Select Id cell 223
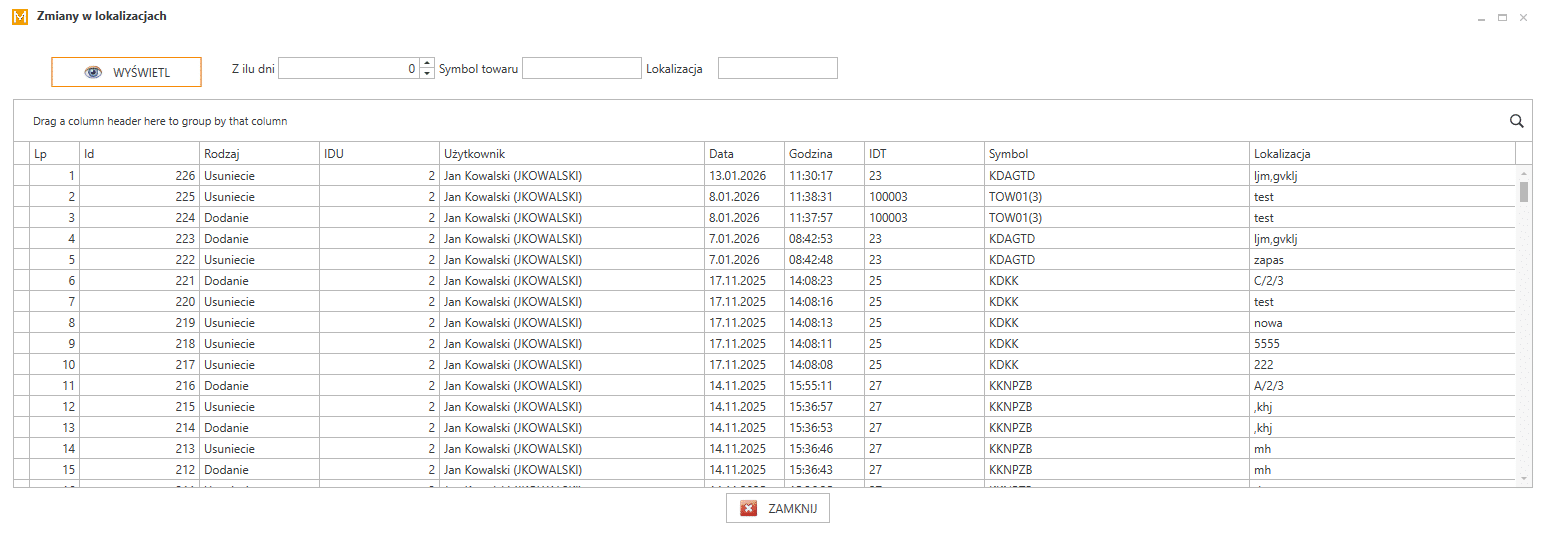 click(x=139, y=239)
